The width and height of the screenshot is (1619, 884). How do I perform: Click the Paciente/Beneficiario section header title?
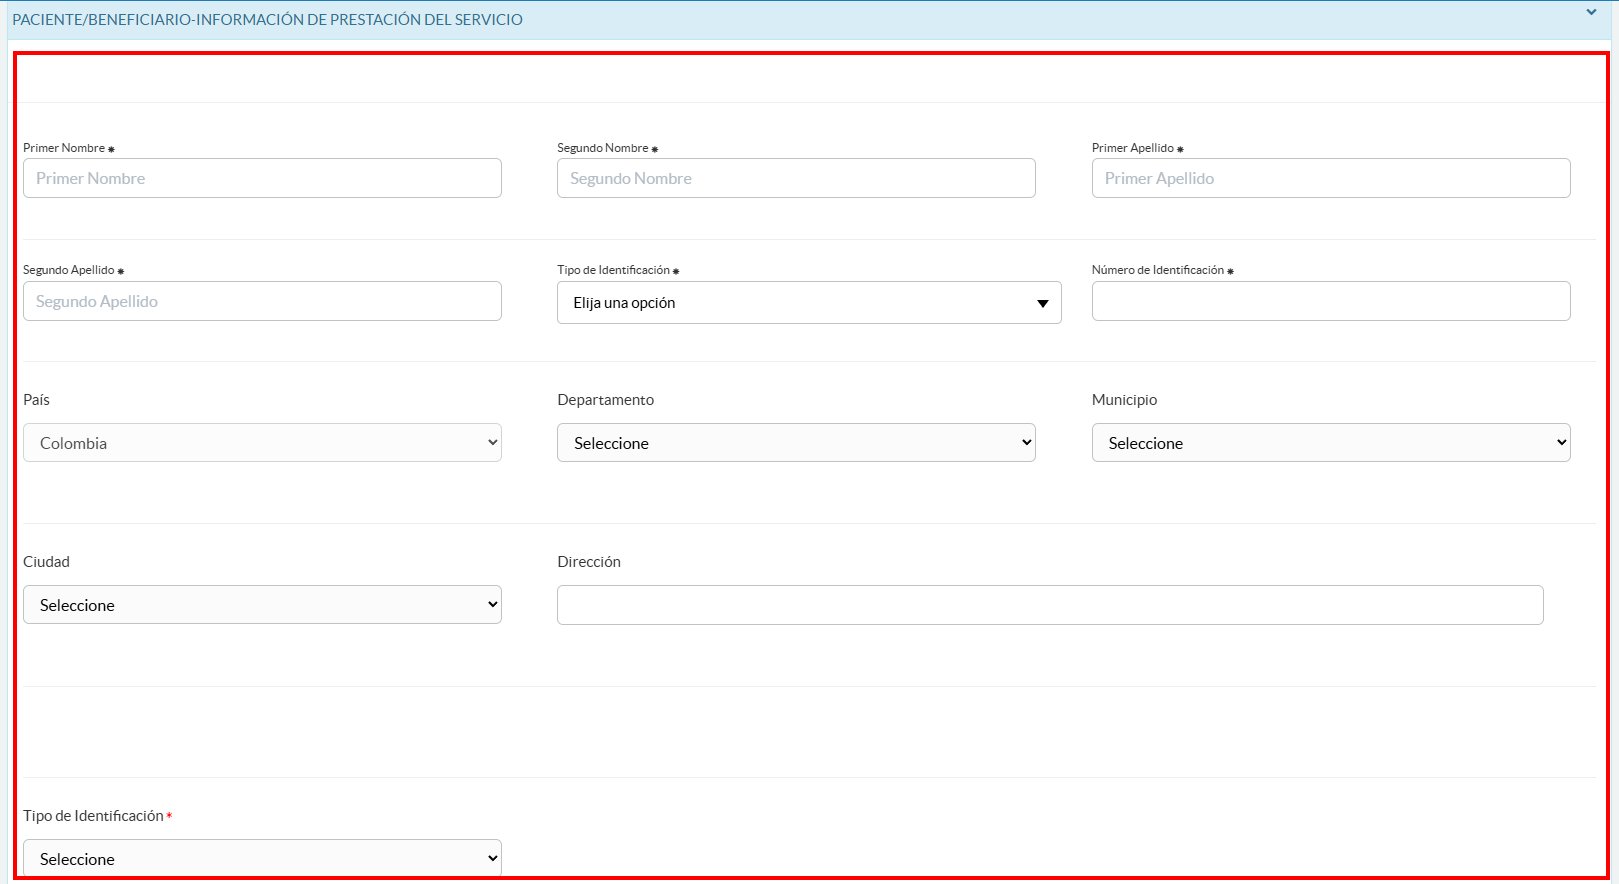pyautogui.click(x=267, y=20)
